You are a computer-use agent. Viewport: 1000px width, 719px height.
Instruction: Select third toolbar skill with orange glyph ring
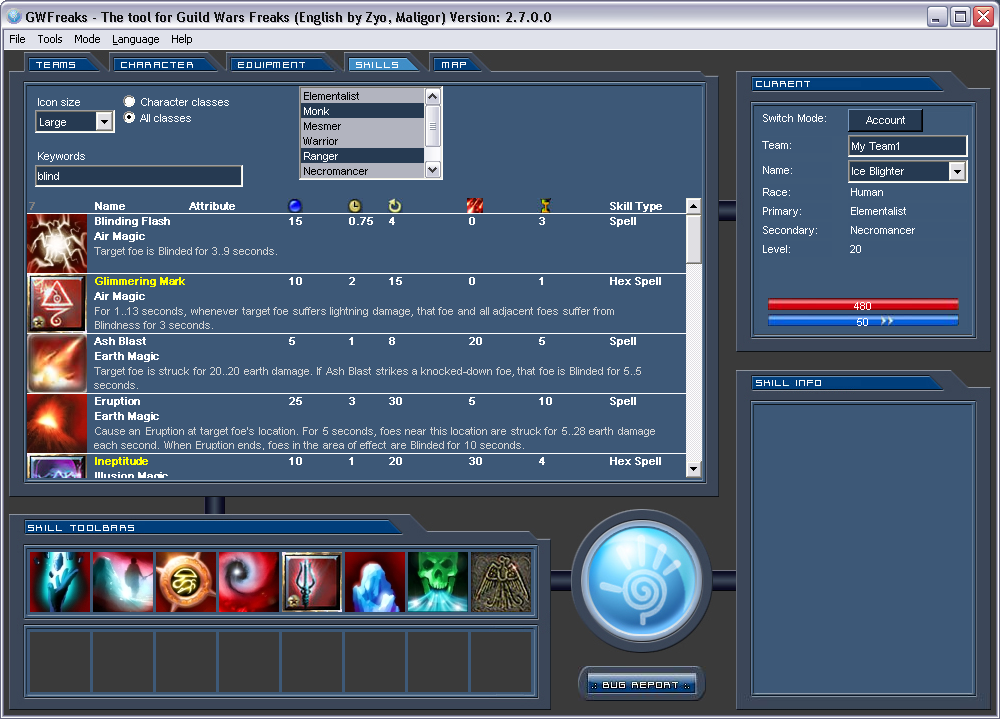[186, 582]
